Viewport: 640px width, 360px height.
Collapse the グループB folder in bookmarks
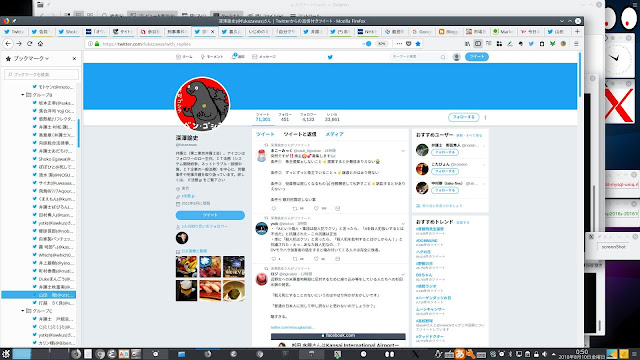pos(23,95)
